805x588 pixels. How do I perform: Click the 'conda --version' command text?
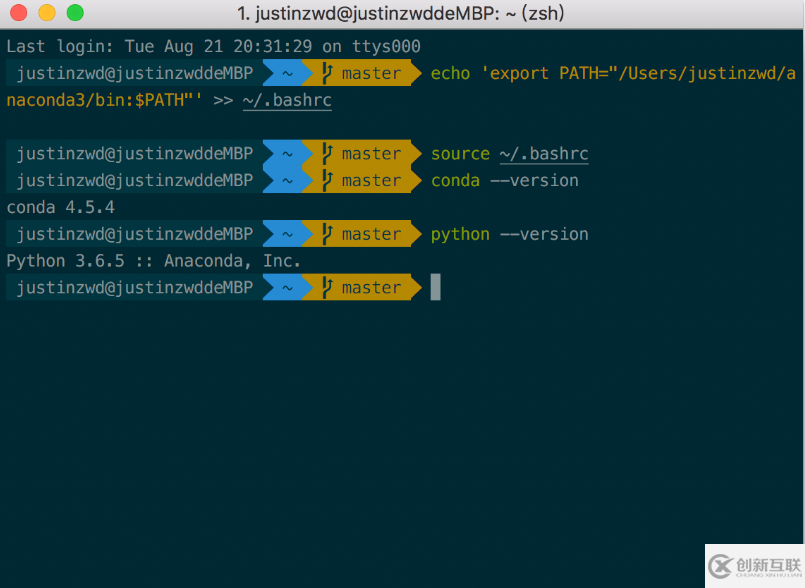pyautogui.click(x=504, y=181)
